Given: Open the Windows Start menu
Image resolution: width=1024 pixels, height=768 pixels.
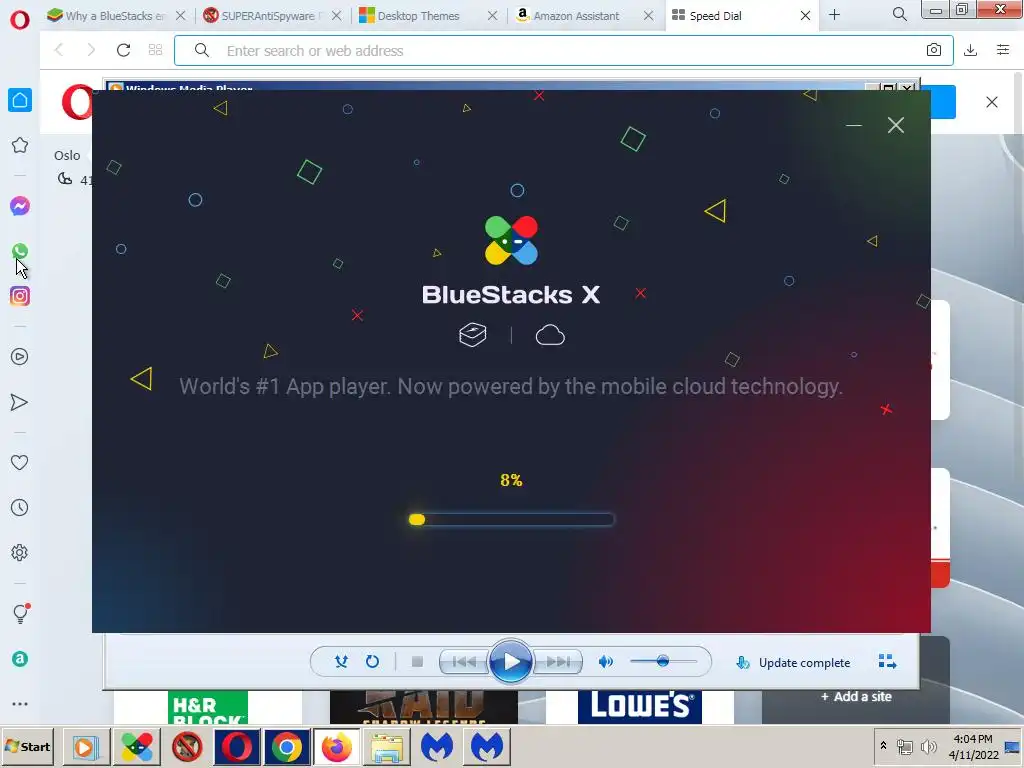Looking at the screenshot, I should [x=27, y=746].
